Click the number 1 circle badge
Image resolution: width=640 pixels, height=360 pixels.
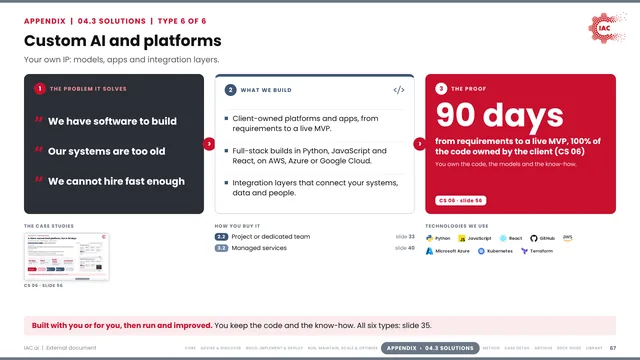(40, 89)
